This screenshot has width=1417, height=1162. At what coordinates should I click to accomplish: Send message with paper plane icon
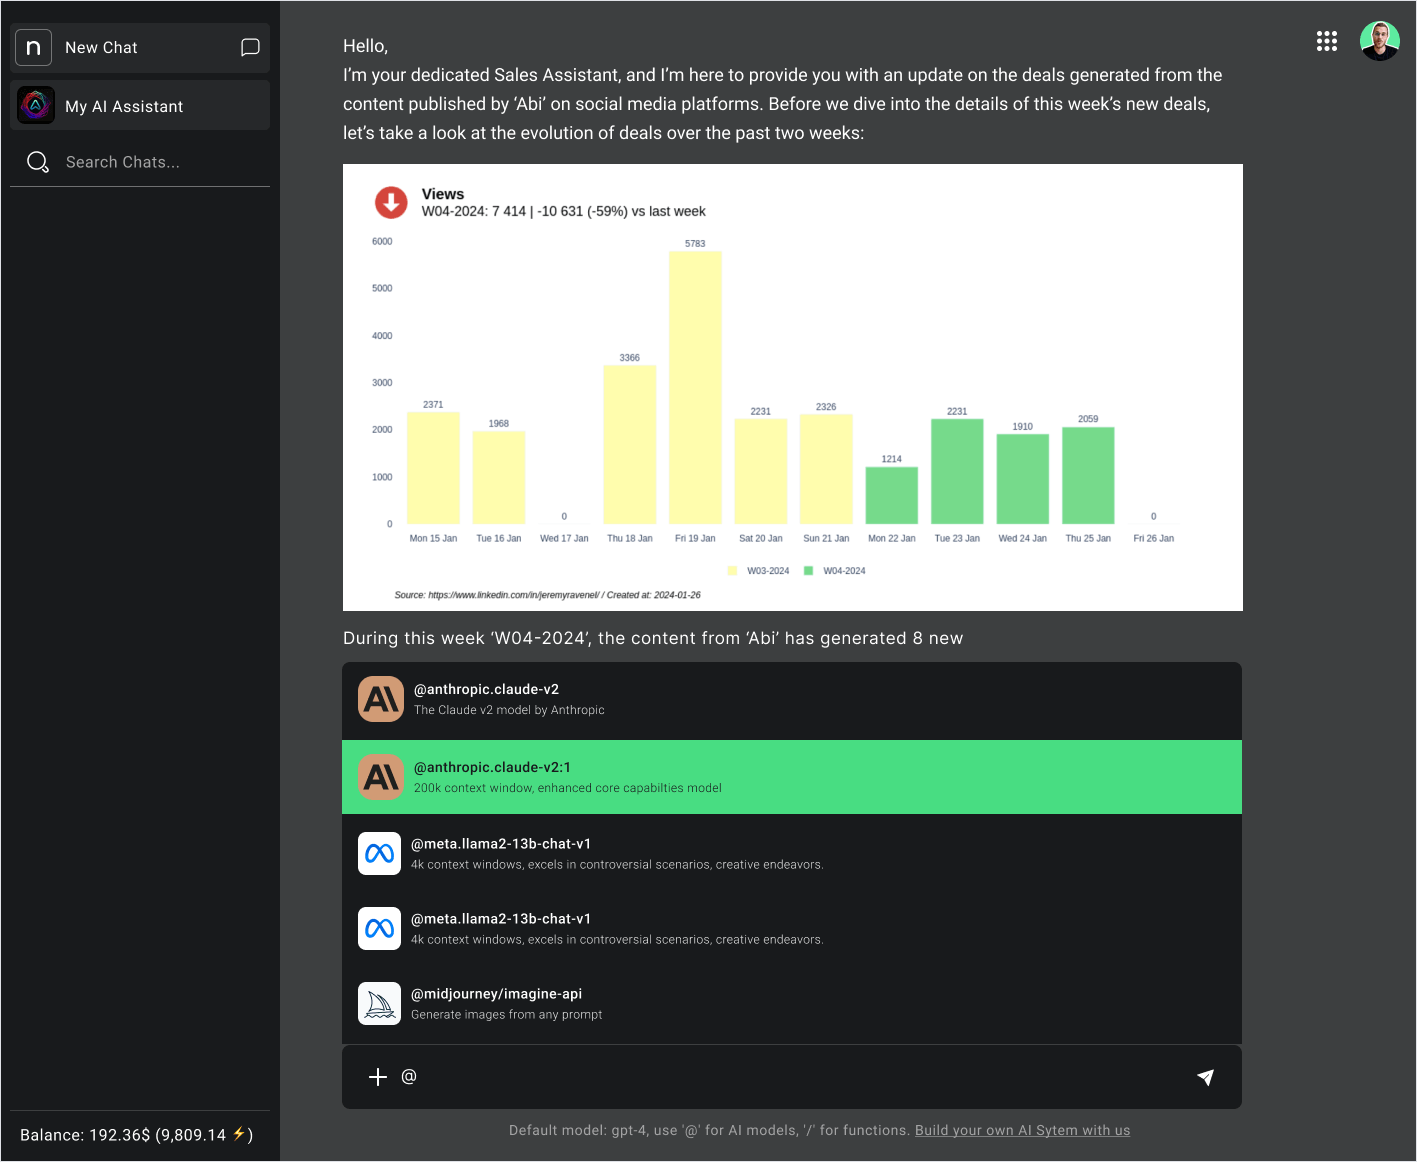[x=1206, y=1077]
